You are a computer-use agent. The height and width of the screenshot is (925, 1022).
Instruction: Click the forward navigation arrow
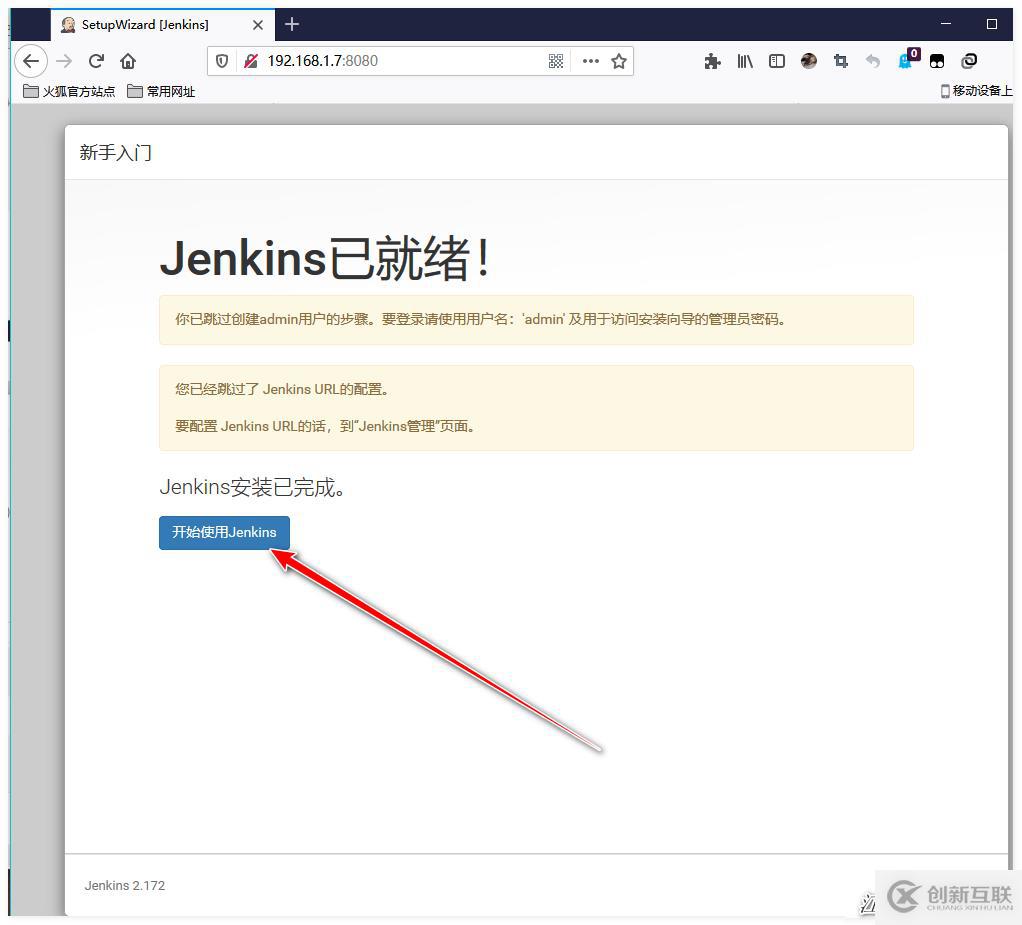64,61
